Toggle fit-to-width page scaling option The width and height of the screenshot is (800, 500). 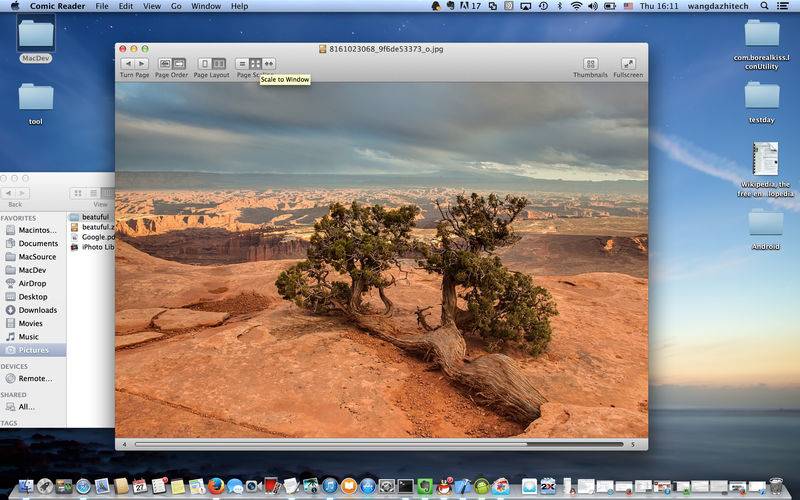(268, 64)
